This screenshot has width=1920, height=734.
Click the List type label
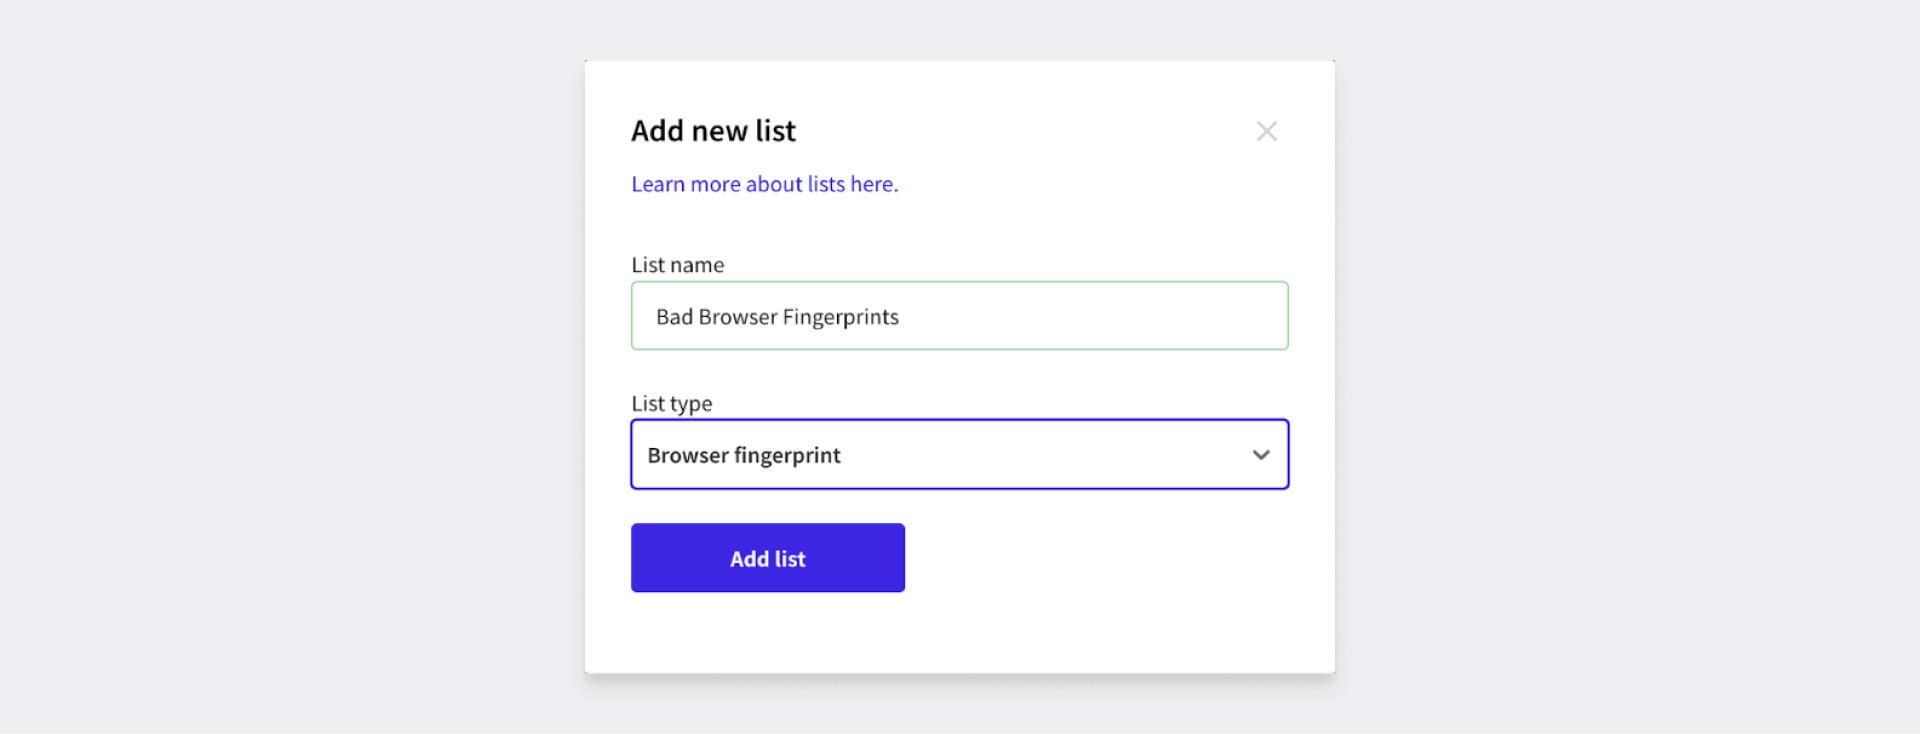[671, 403]
